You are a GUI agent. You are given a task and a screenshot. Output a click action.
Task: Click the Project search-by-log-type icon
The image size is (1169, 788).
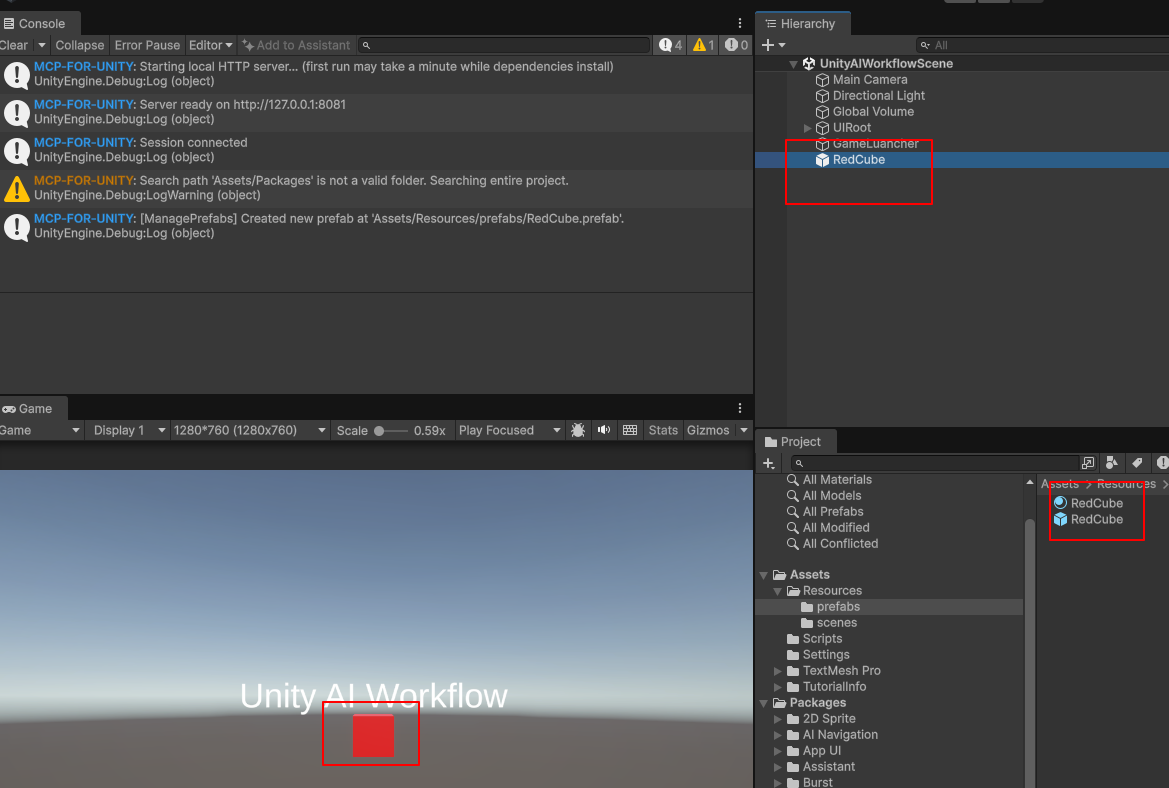[1162, 463]
